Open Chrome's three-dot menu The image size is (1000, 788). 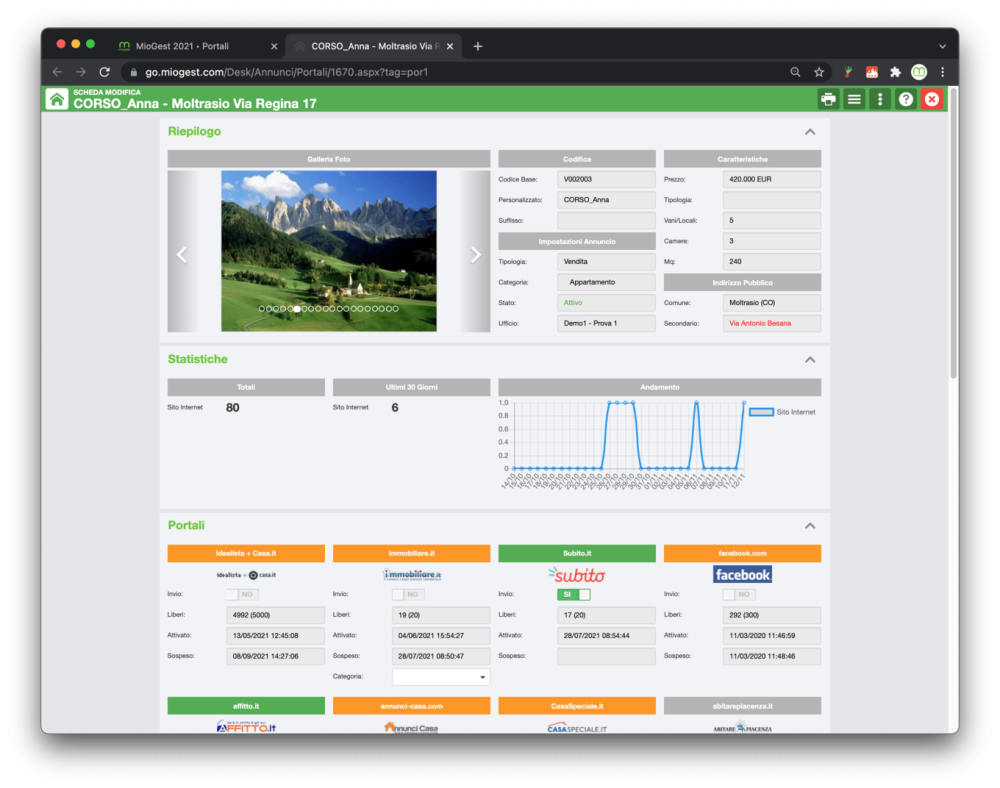(x=943, y=72)
